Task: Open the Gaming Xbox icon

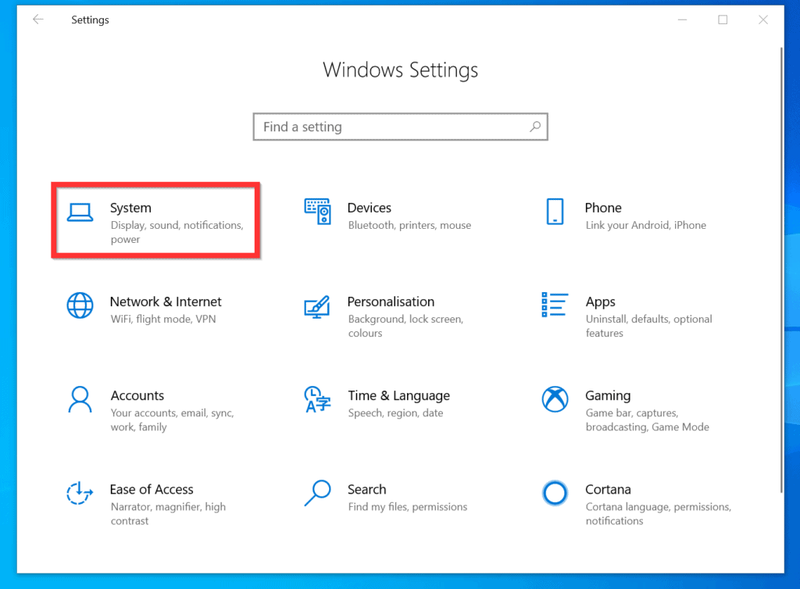Action: coord(555,399)
